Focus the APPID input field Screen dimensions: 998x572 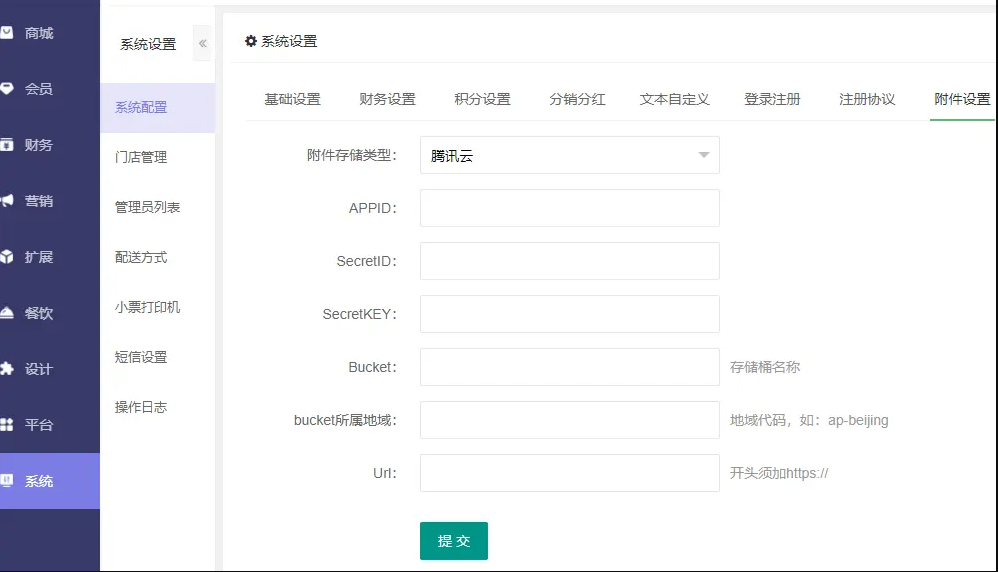(570, 208)
